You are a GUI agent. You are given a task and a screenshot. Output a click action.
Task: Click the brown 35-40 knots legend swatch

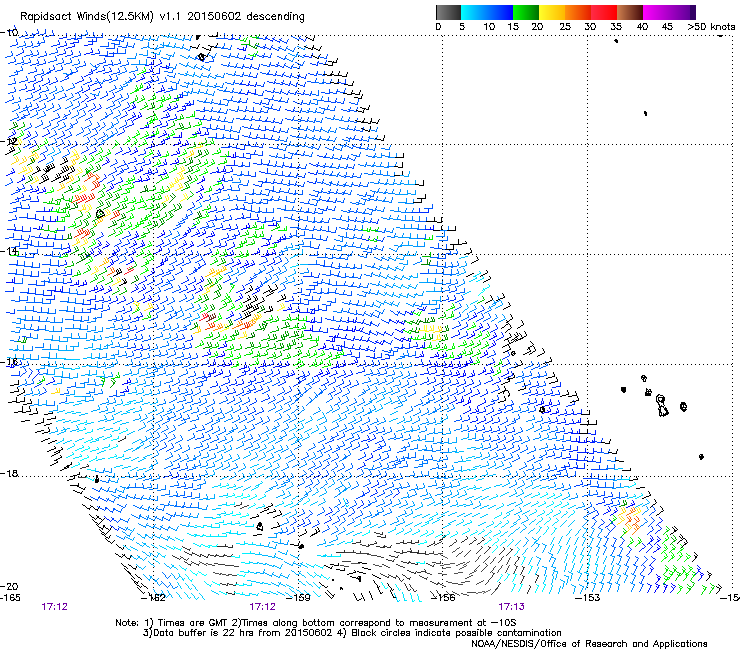click(x=630, y=12)
